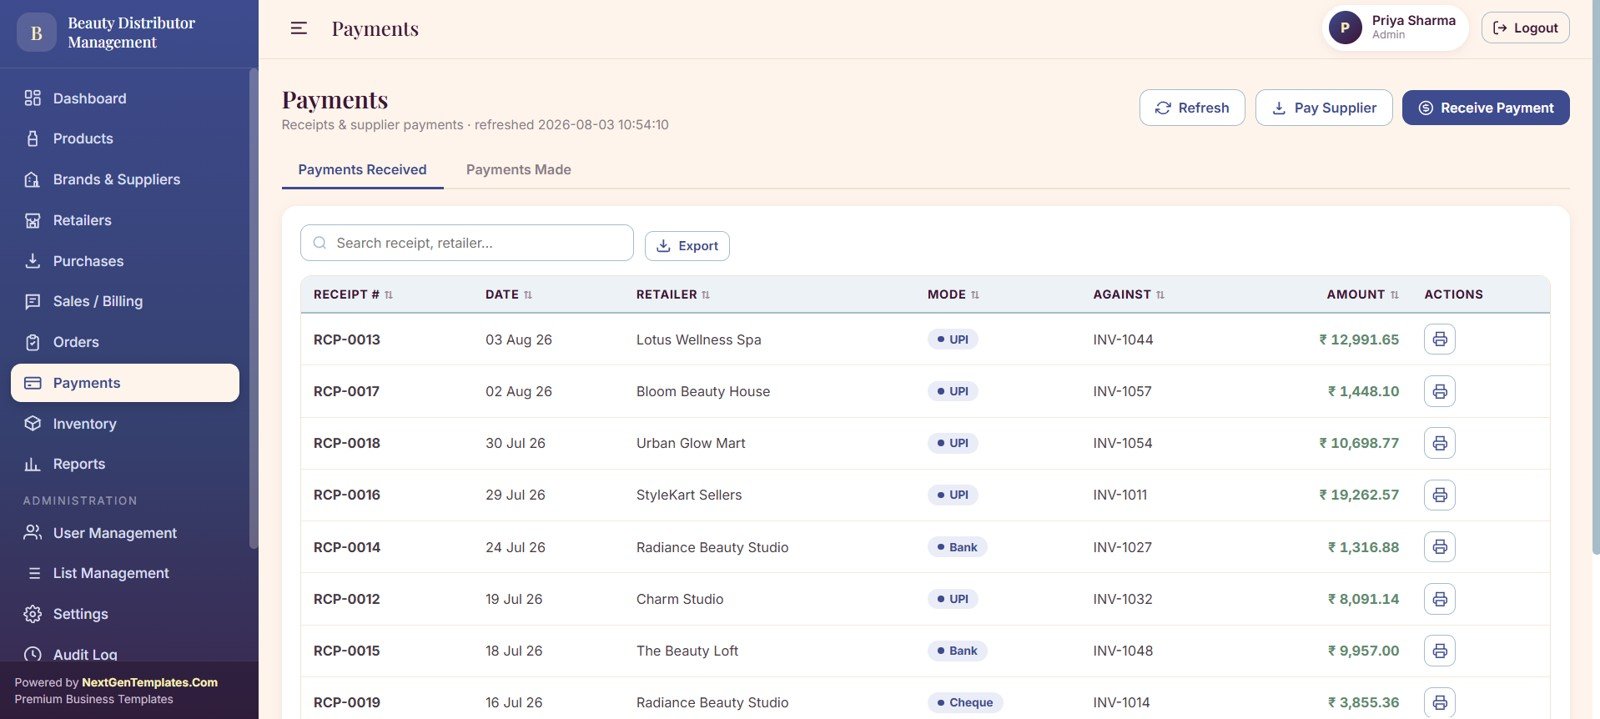
Task: Click retailer Lotus Wellness Spa
Action: click(x=699, y=340)
